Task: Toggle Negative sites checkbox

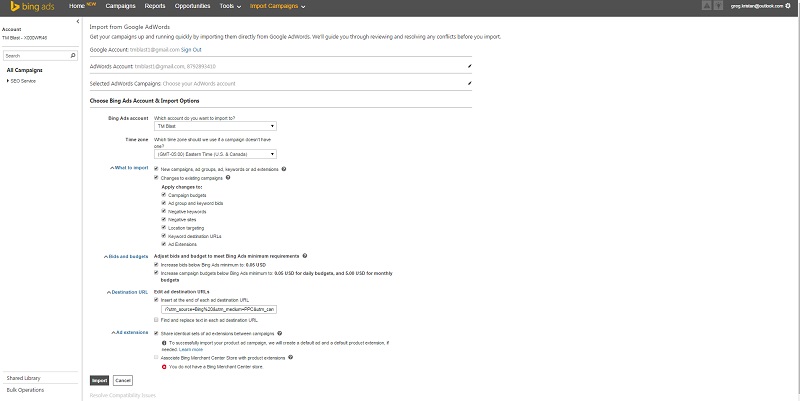Action: point(164,219)
